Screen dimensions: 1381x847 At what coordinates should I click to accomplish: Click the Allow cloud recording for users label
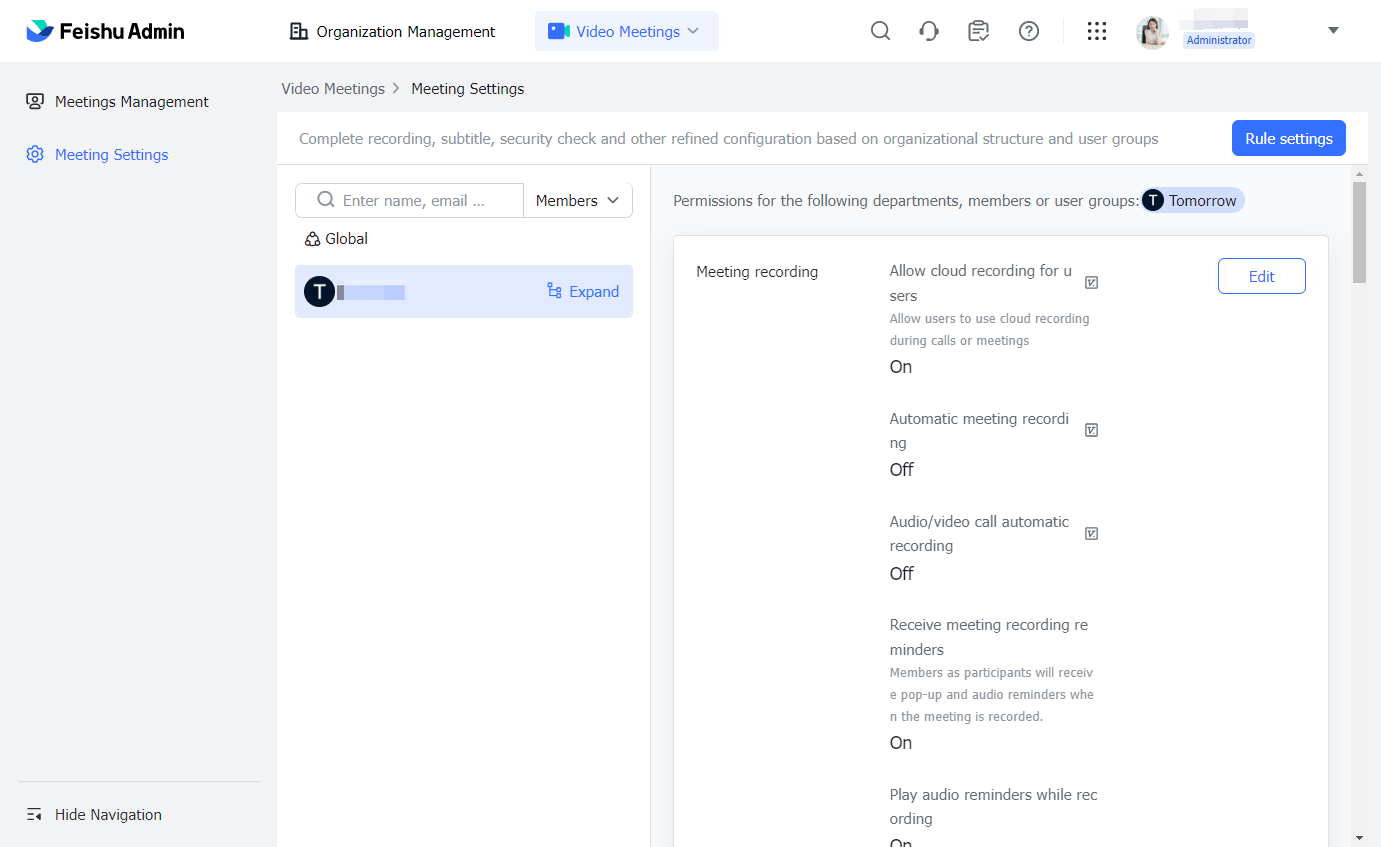coord(980,283)
